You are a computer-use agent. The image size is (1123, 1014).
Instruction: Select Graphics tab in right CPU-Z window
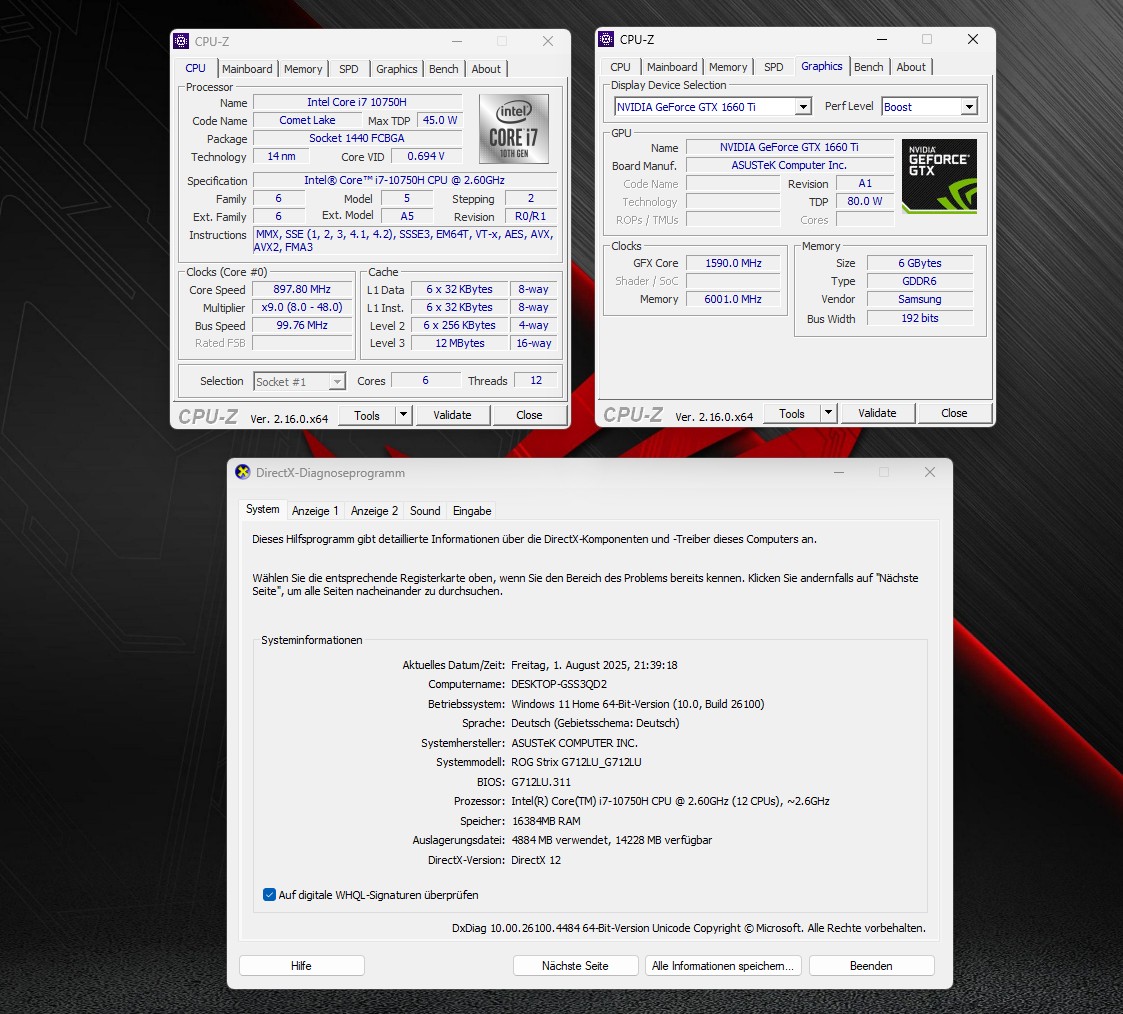click(821, 66)
